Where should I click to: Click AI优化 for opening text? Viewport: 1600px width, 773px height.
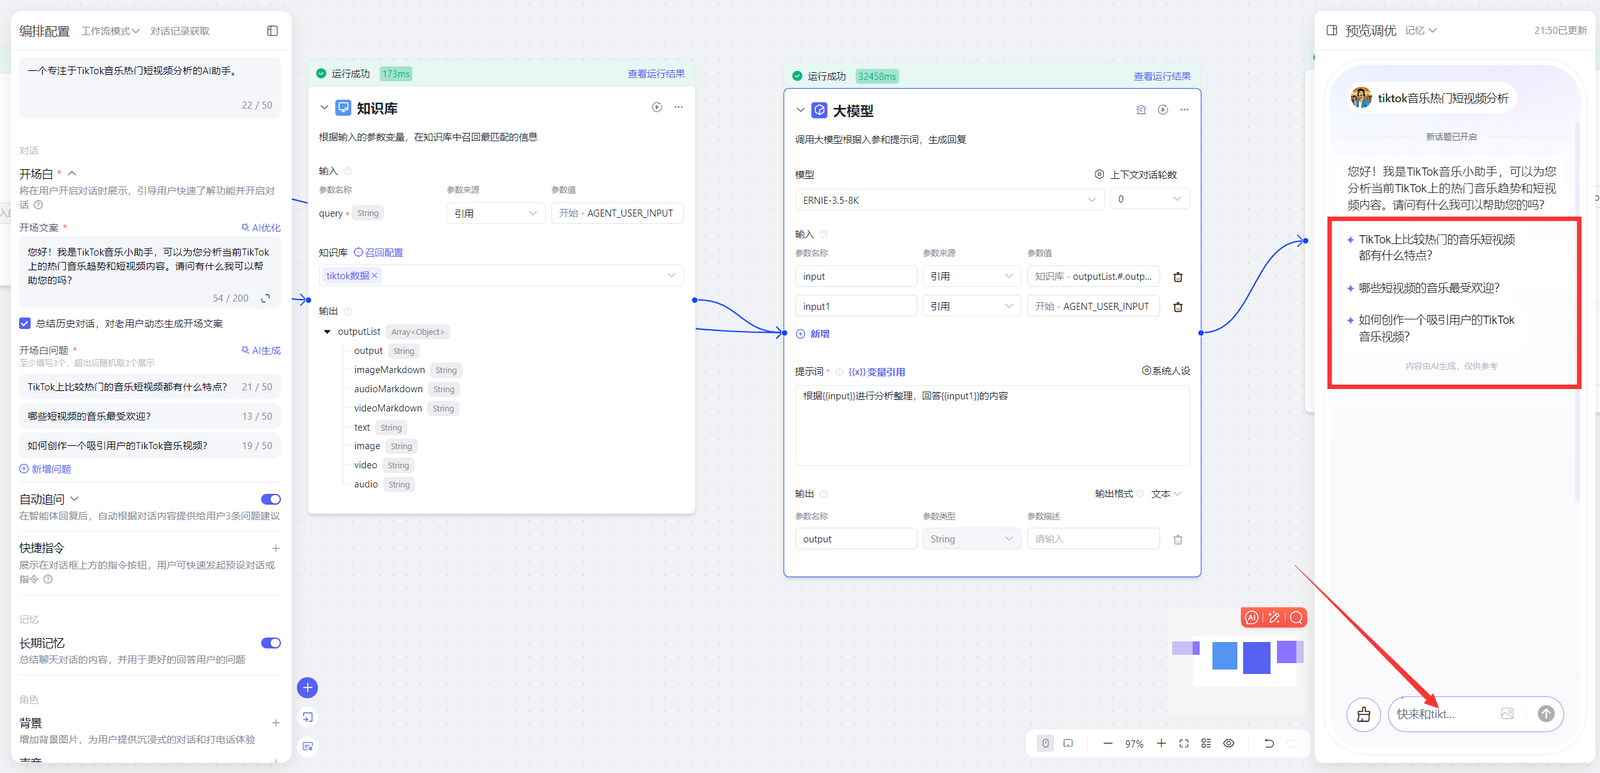click(261, 228)
